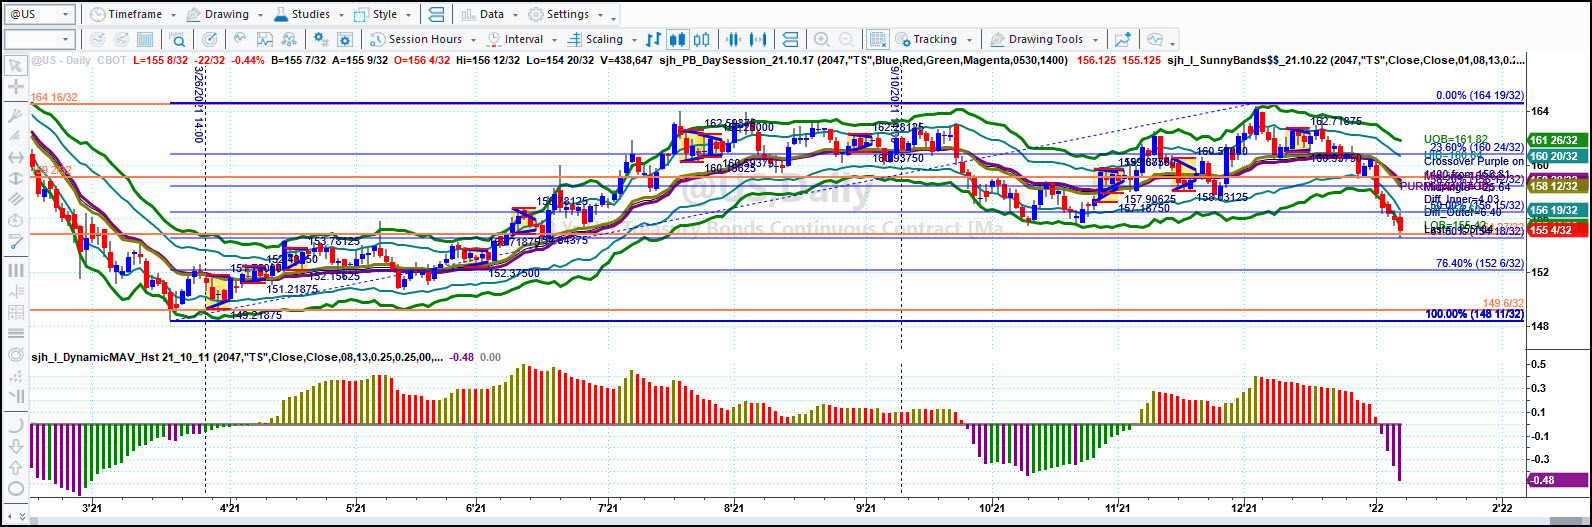Image resolution: width=1592 pixels, height=527 pixels.
Task: Select the arc drawing tool
Action: click(15, 424)
